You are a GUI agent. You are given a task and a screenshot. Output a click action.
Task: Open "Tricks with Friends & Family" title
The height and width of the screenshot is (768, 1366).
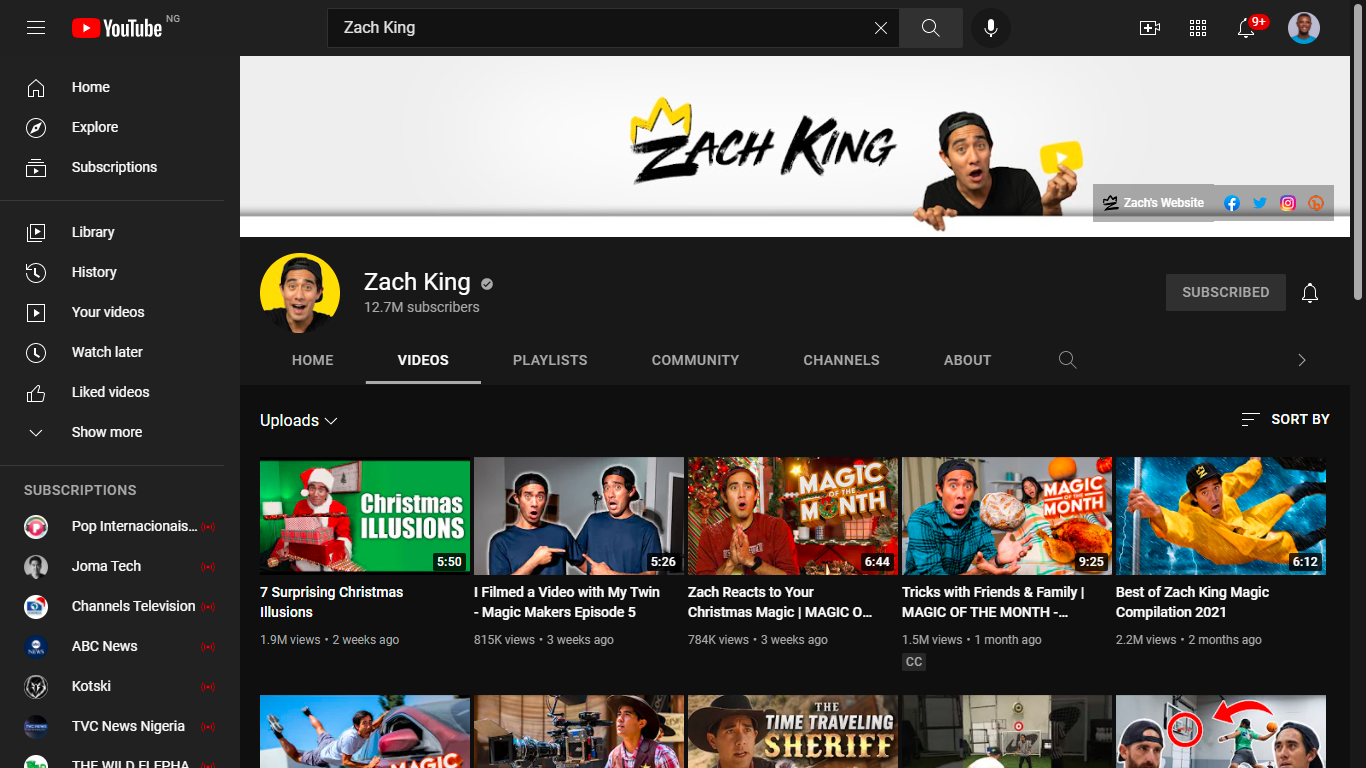pyautogui.click(x=993, y=602)
